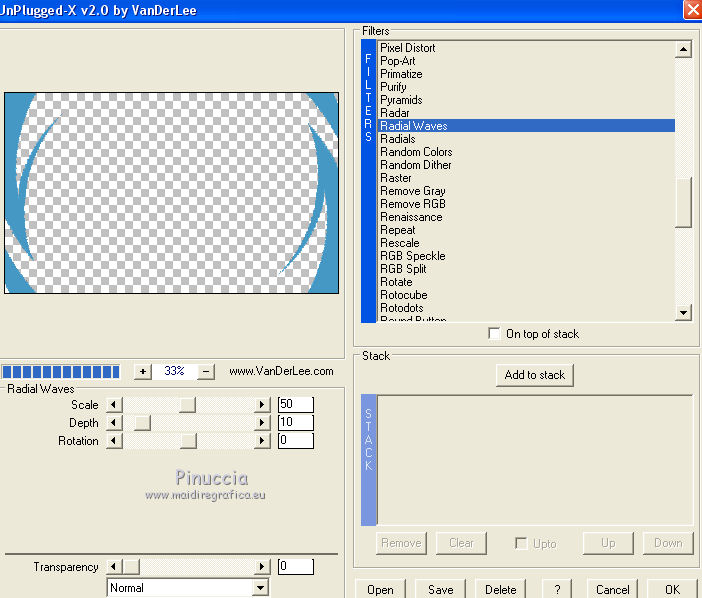The image size is (702, 598).
Task: Decrease Depth with the left arrow
Action: 114,423
